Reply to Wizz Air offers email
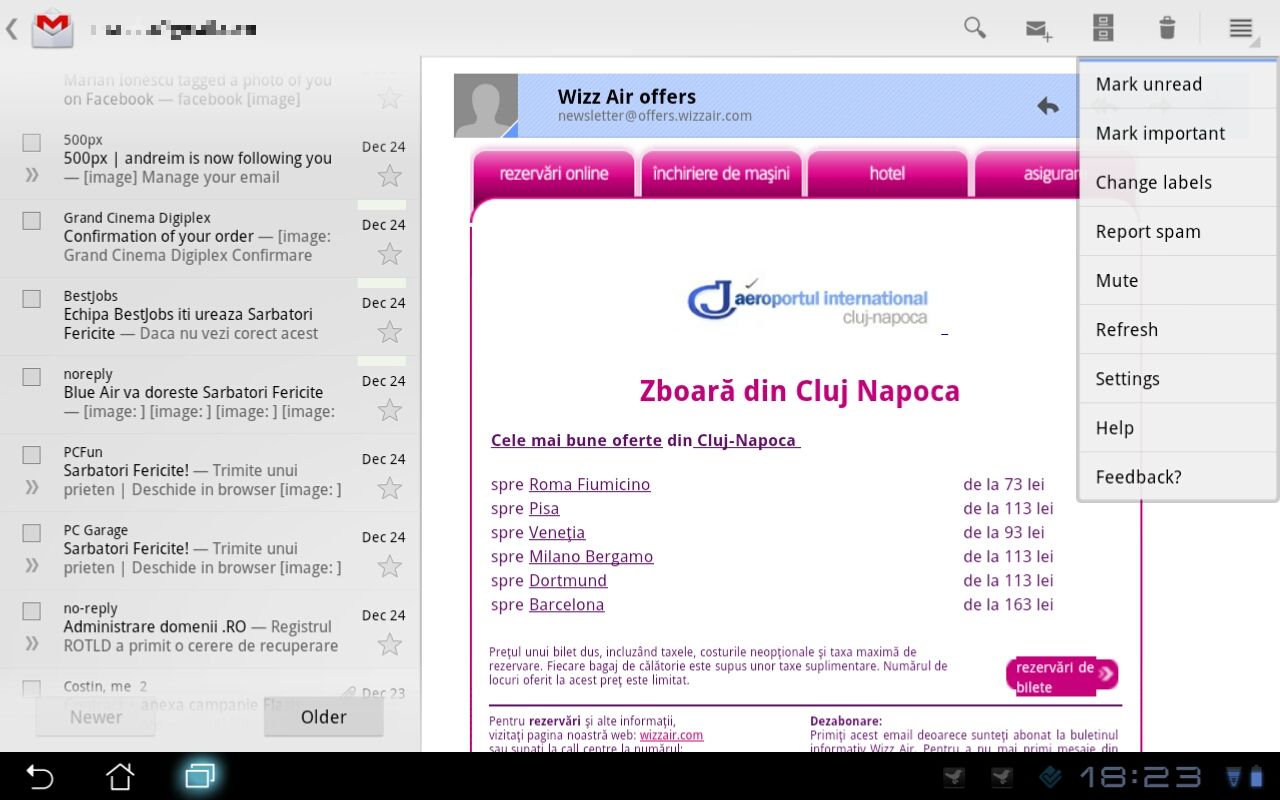 click(x=1047, y=105)
